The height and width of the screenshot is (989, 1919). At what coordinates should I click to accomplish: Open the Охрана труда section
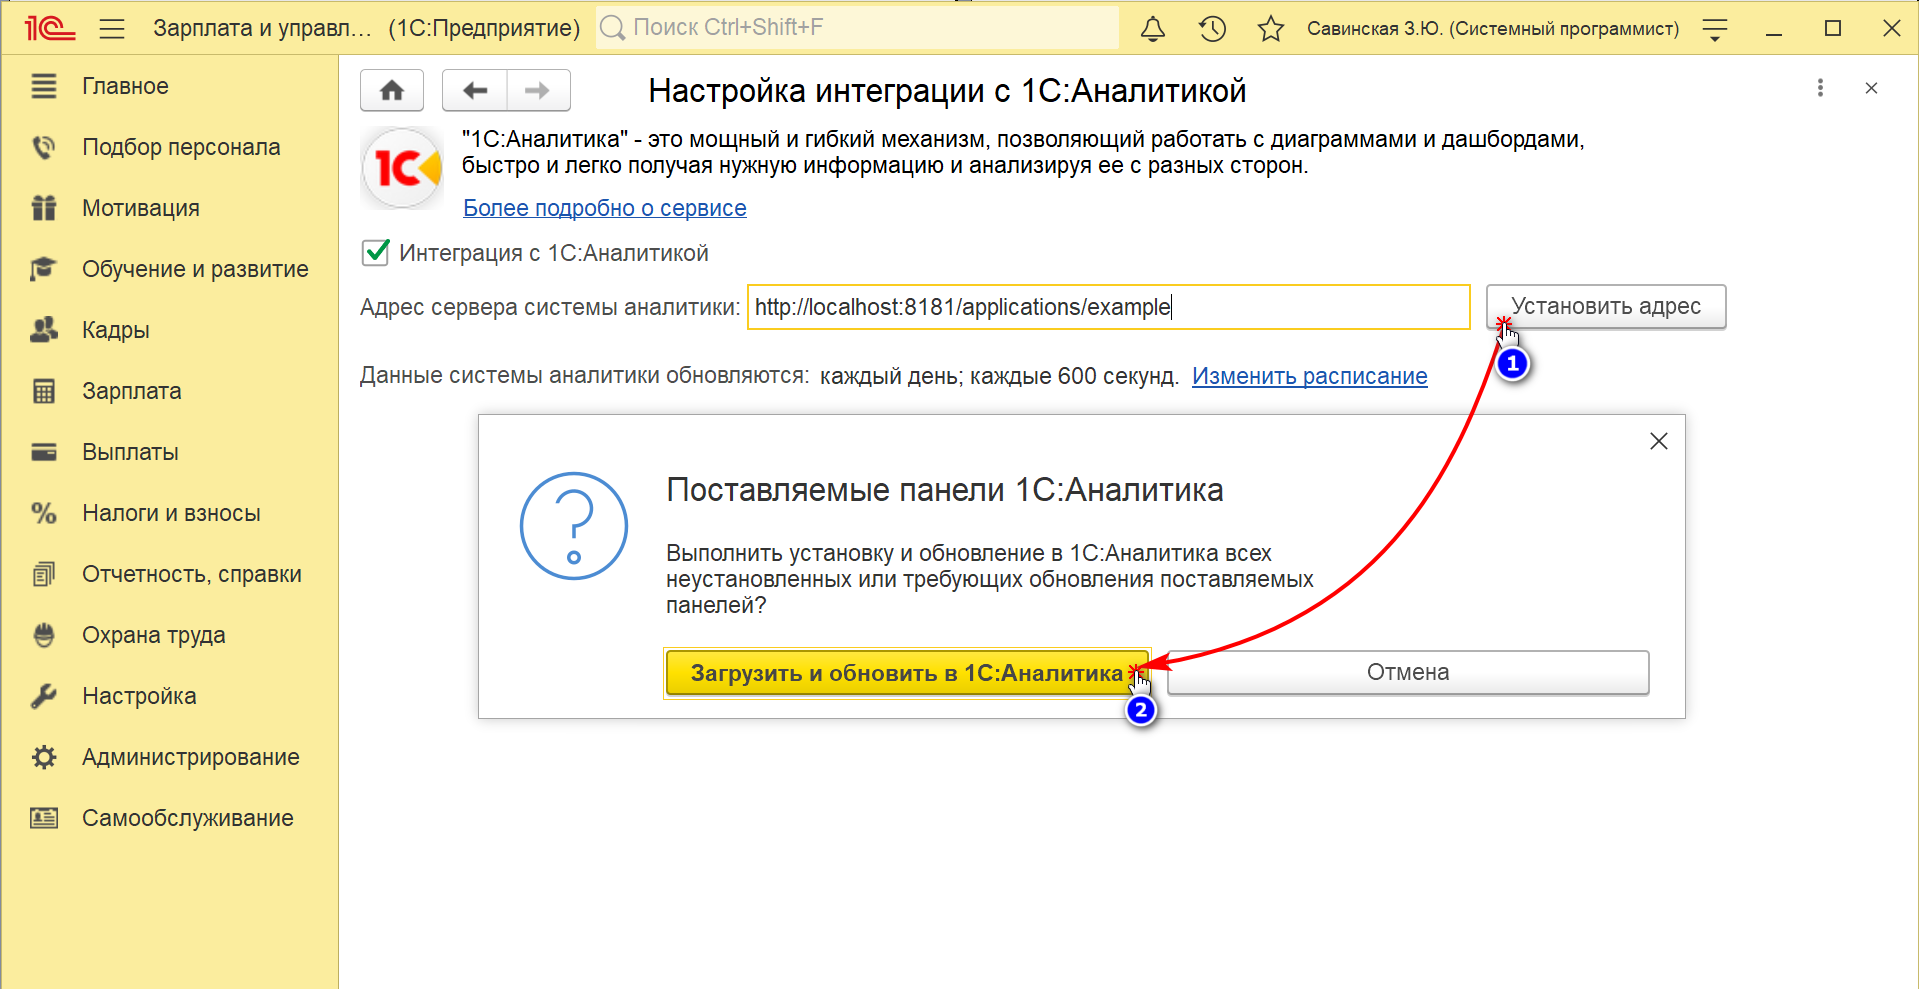[154, 635]
